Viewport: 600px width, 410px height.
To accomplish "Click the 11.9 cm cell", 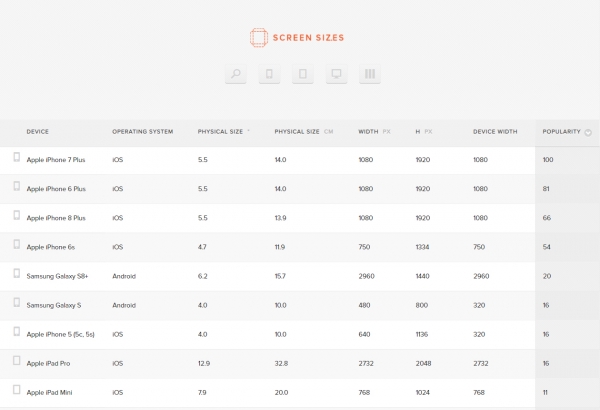I will coord(280,247).
